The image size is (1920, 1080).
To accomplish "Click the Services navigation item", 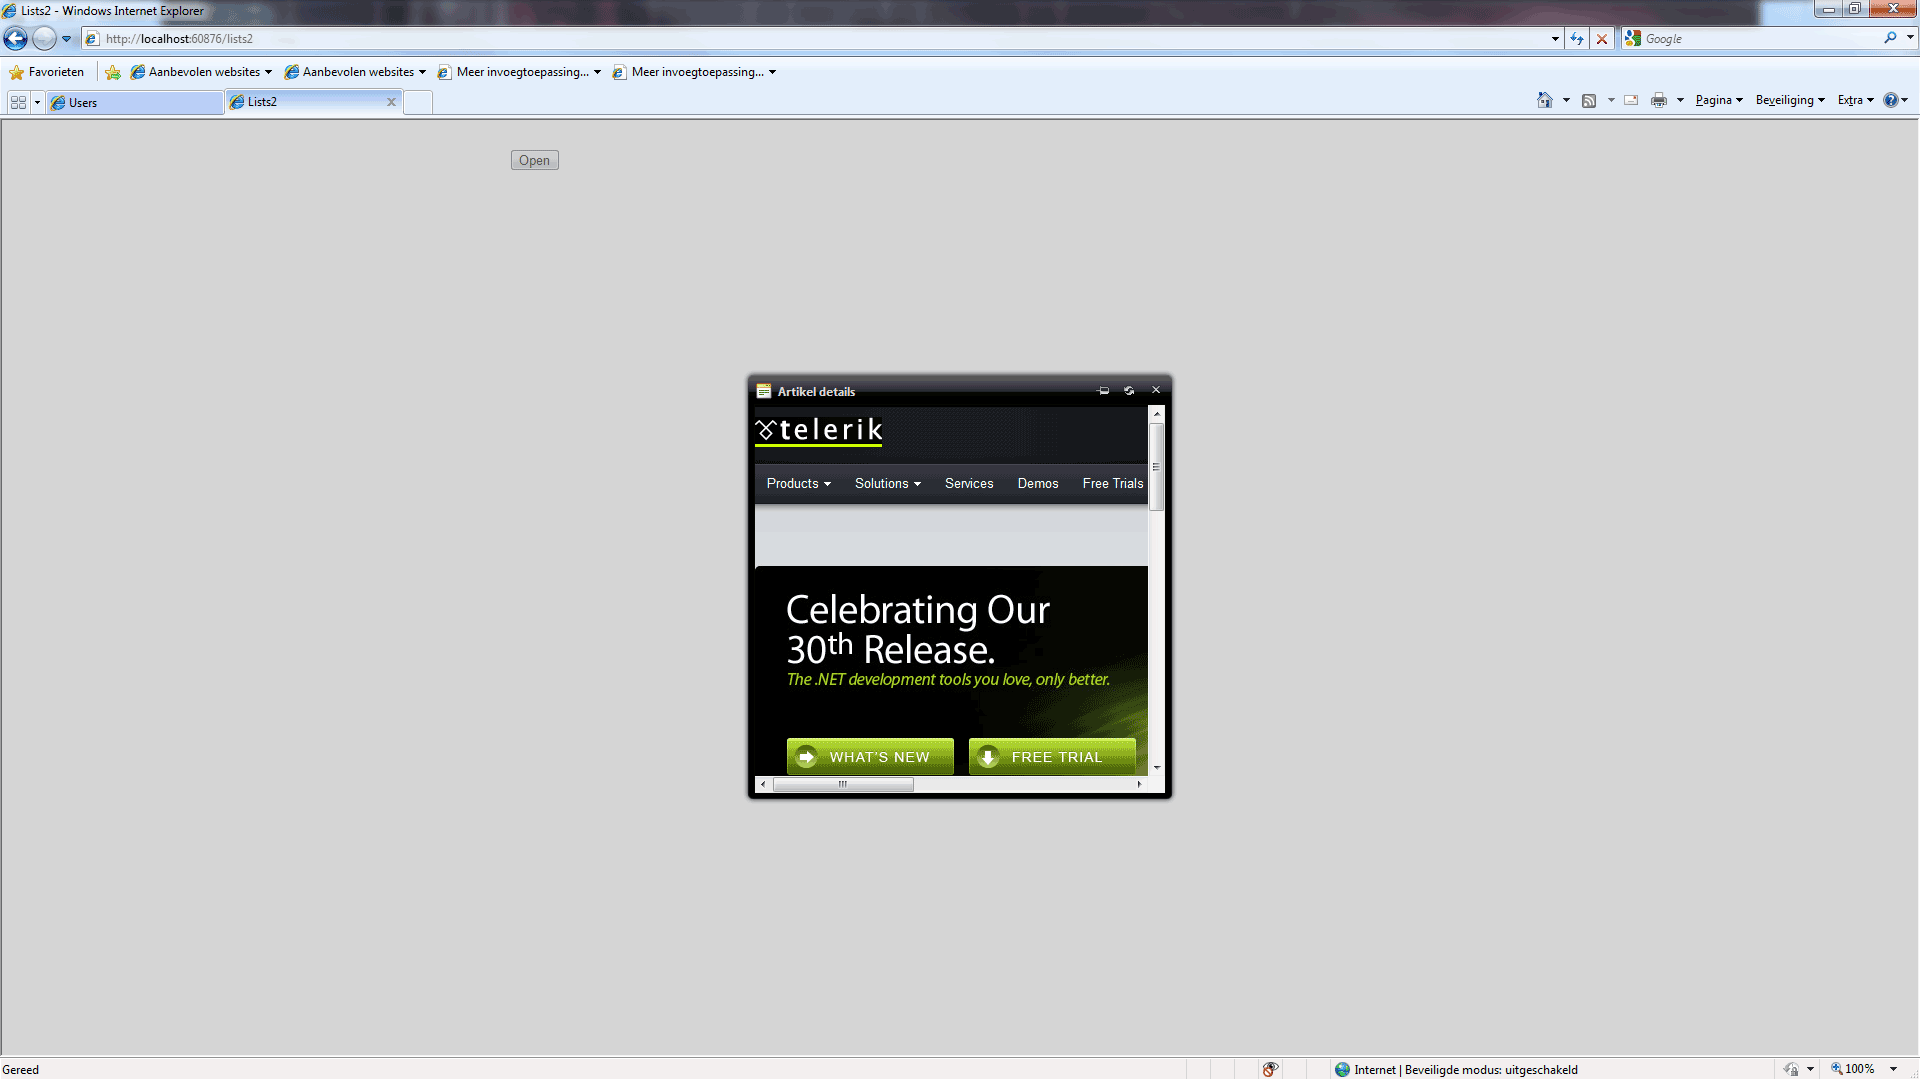I will [969, 483].
